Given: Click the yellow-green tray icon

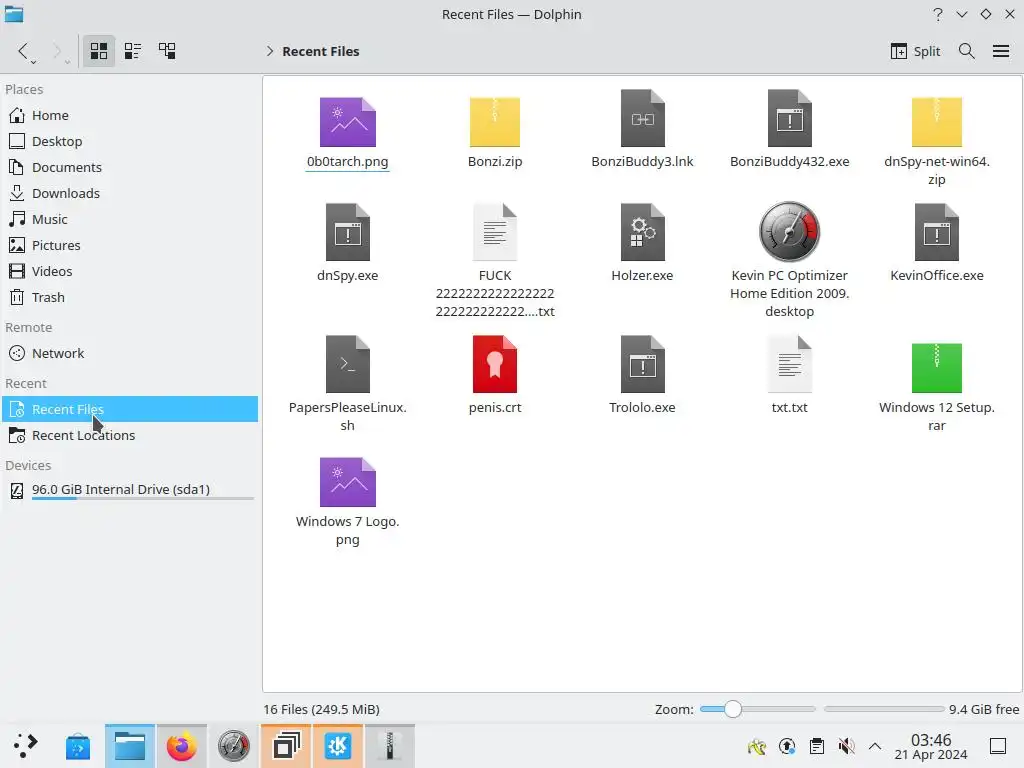Looking at the screenshot, I should (757, 746).
